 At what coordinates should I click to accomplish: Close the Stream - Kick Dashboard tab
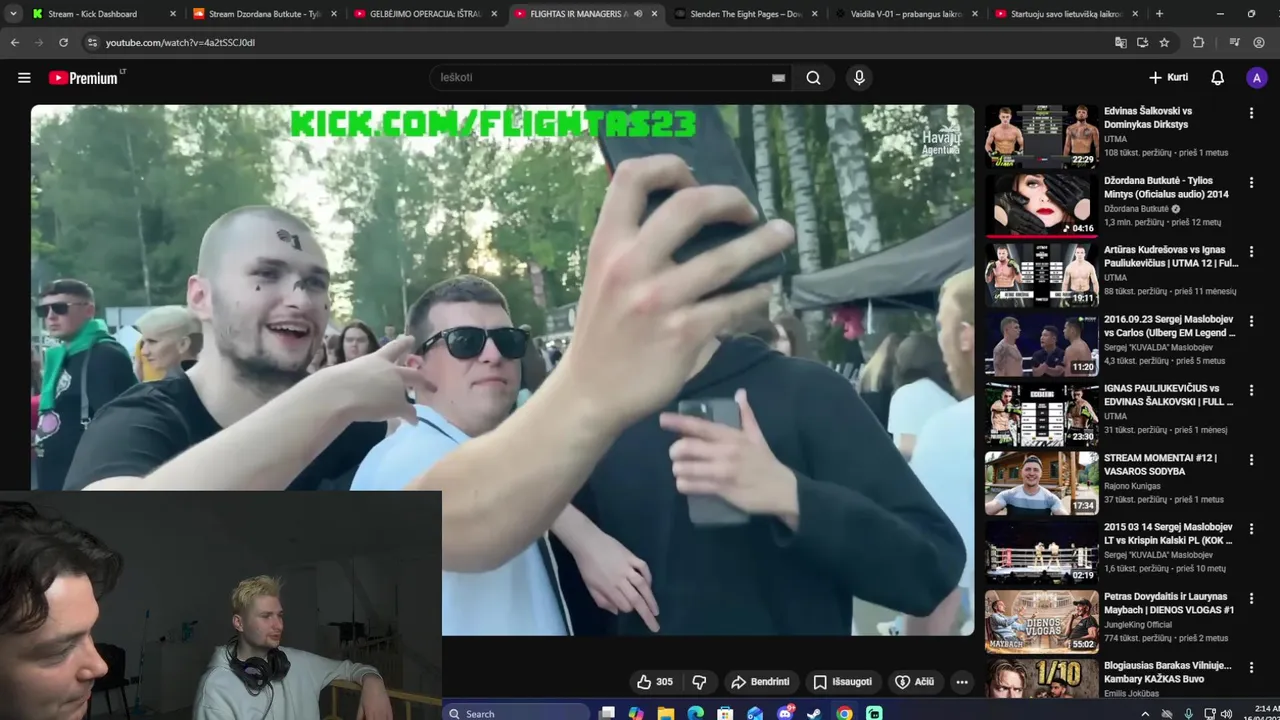click(x=173, y=14)
